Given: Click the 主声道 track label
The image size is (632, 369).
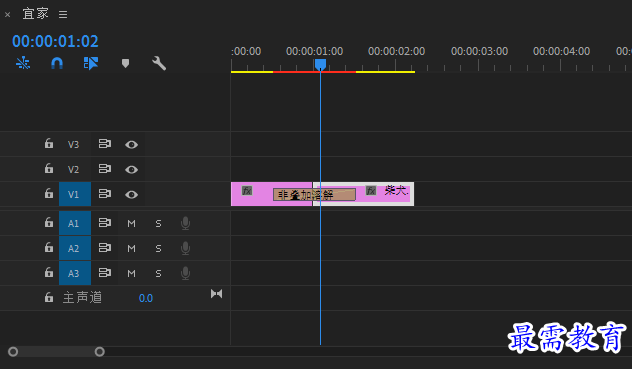Looking at the screenshot, I should click(82, 298).
